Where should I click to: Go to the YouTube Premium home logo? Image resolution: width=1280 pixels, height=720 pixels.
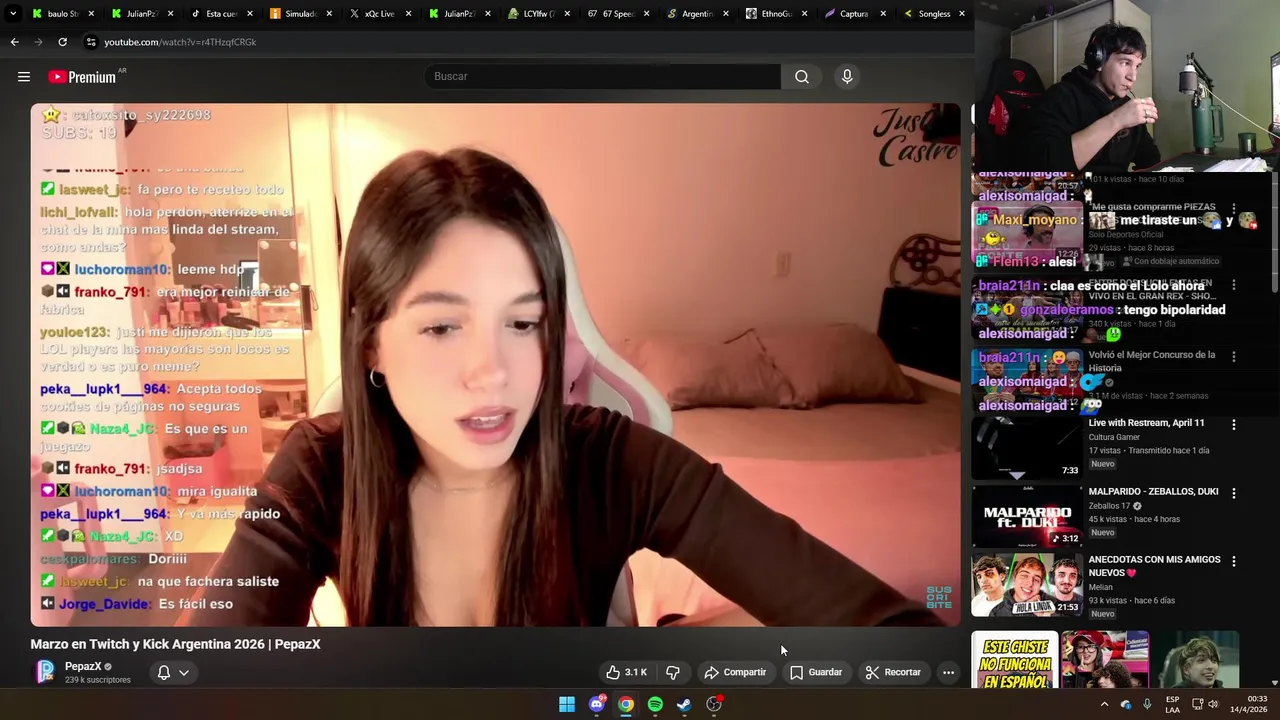tap(83, 77)
